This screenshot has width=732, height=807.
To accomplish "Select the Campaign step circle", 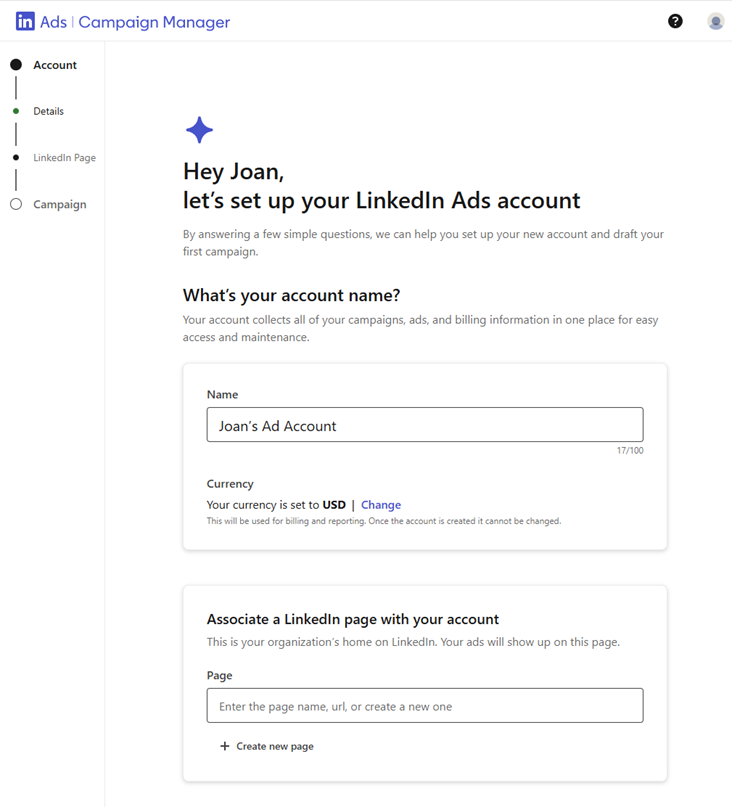I will click(16, 204).
